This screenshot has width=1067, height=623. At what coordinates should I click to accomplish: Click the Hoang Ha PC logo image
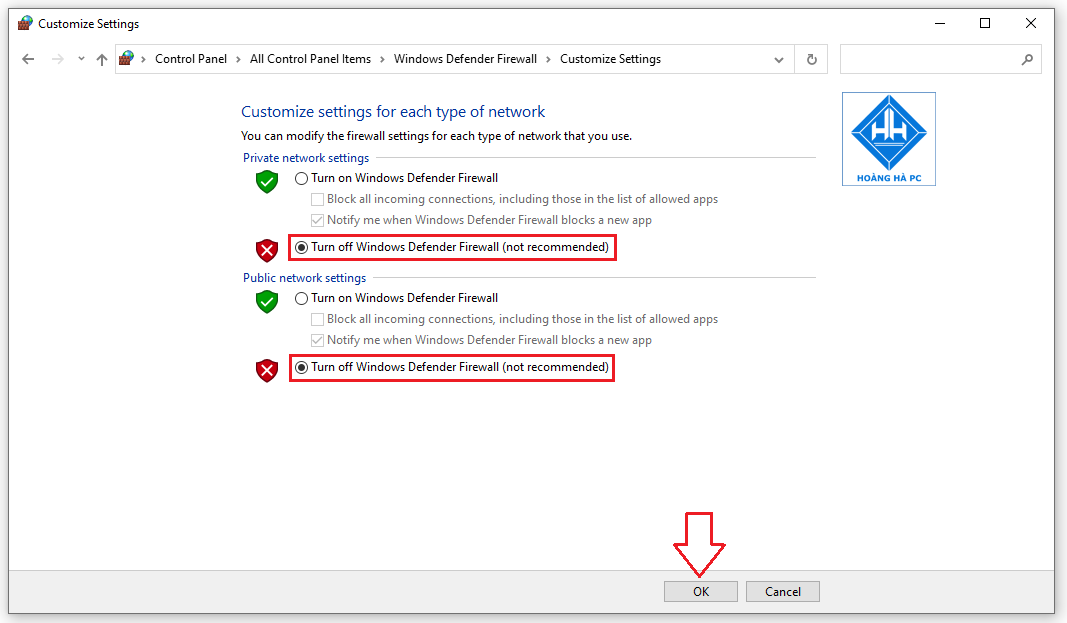(x=888, y=138)
